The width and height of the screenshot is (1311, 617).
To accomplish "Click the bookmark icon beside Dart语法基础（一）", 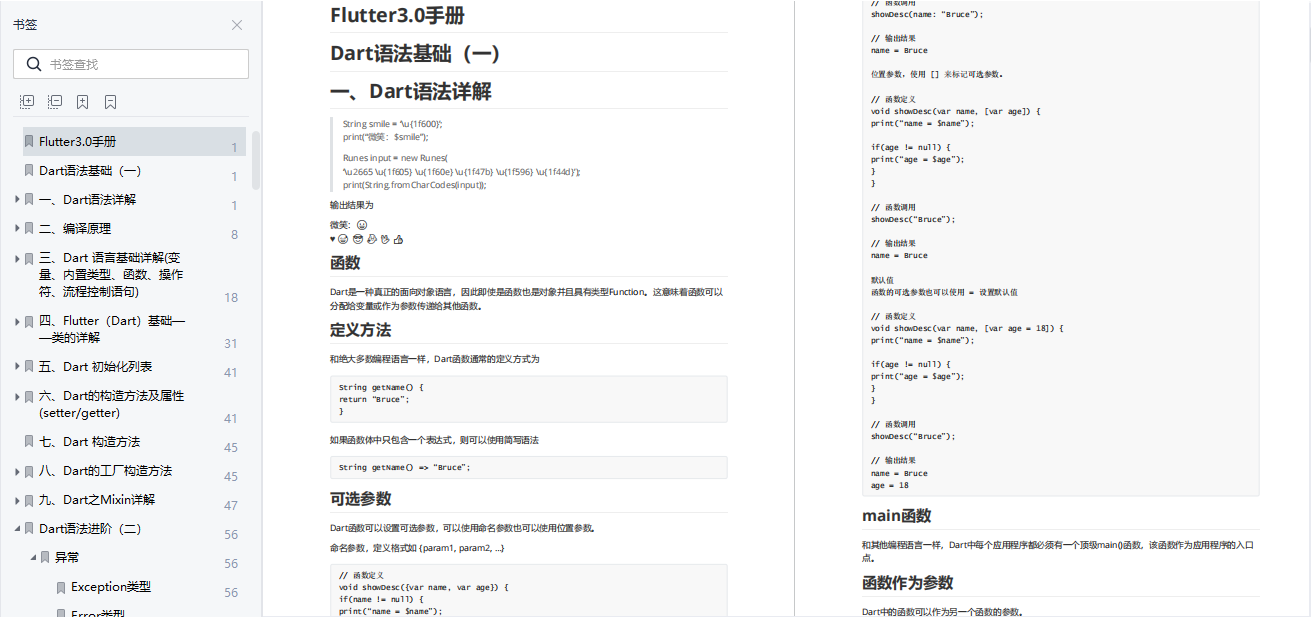I will pyautogui.click(x=30, y=170).
